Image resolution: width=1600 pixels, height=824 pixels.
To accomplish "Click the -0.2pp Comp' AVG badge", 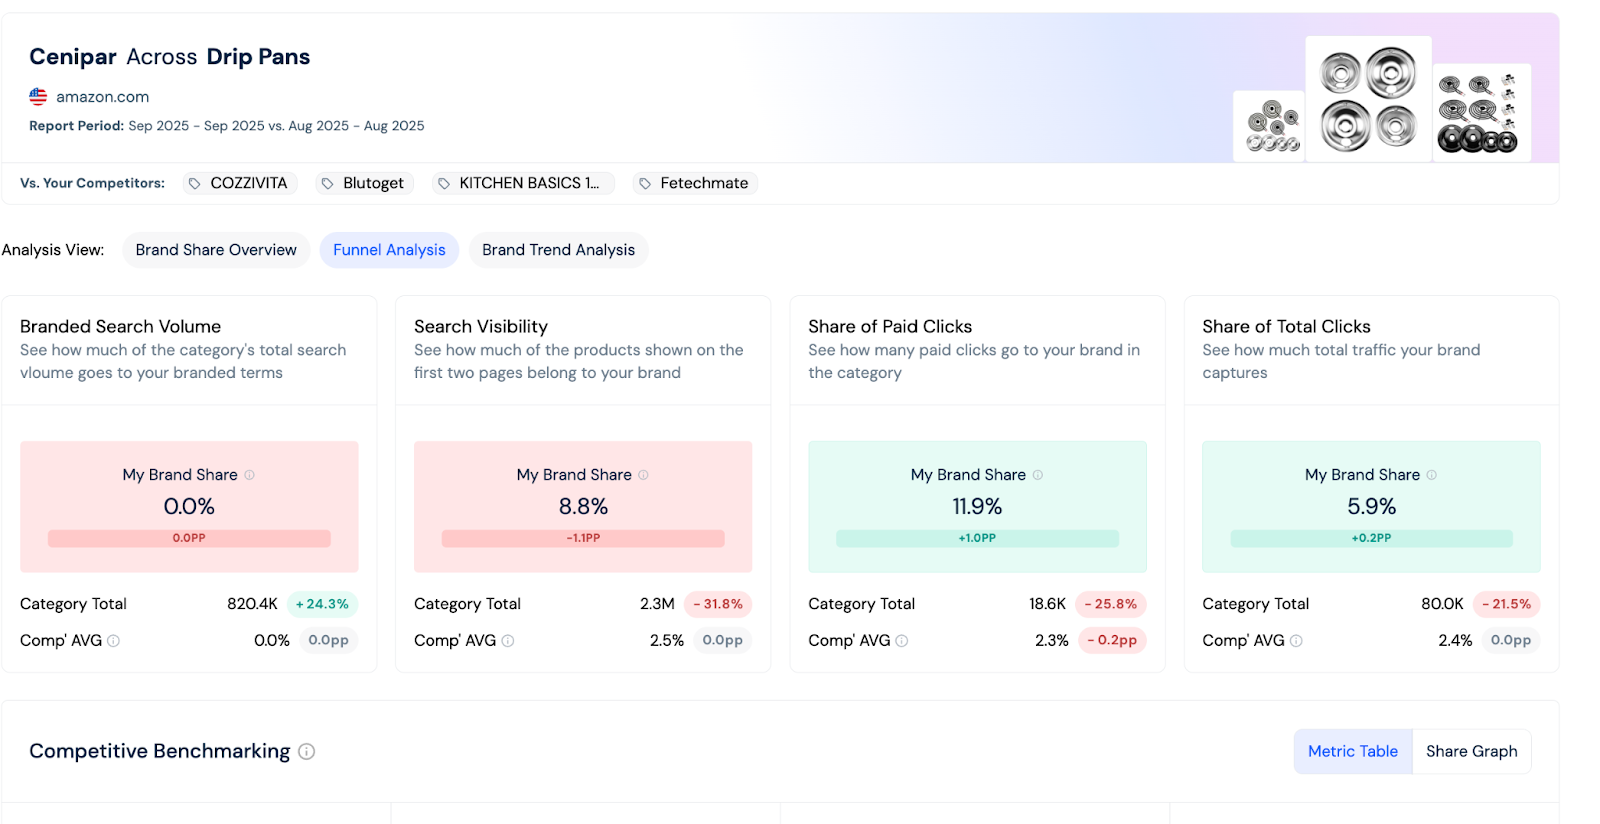I will pos(1112,640).
